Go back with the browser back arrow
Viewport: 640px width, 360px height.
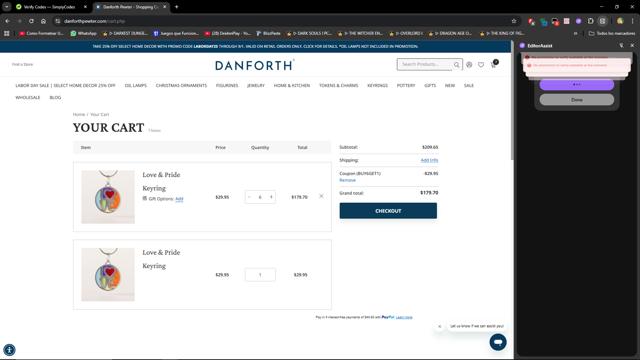[7, 21]
